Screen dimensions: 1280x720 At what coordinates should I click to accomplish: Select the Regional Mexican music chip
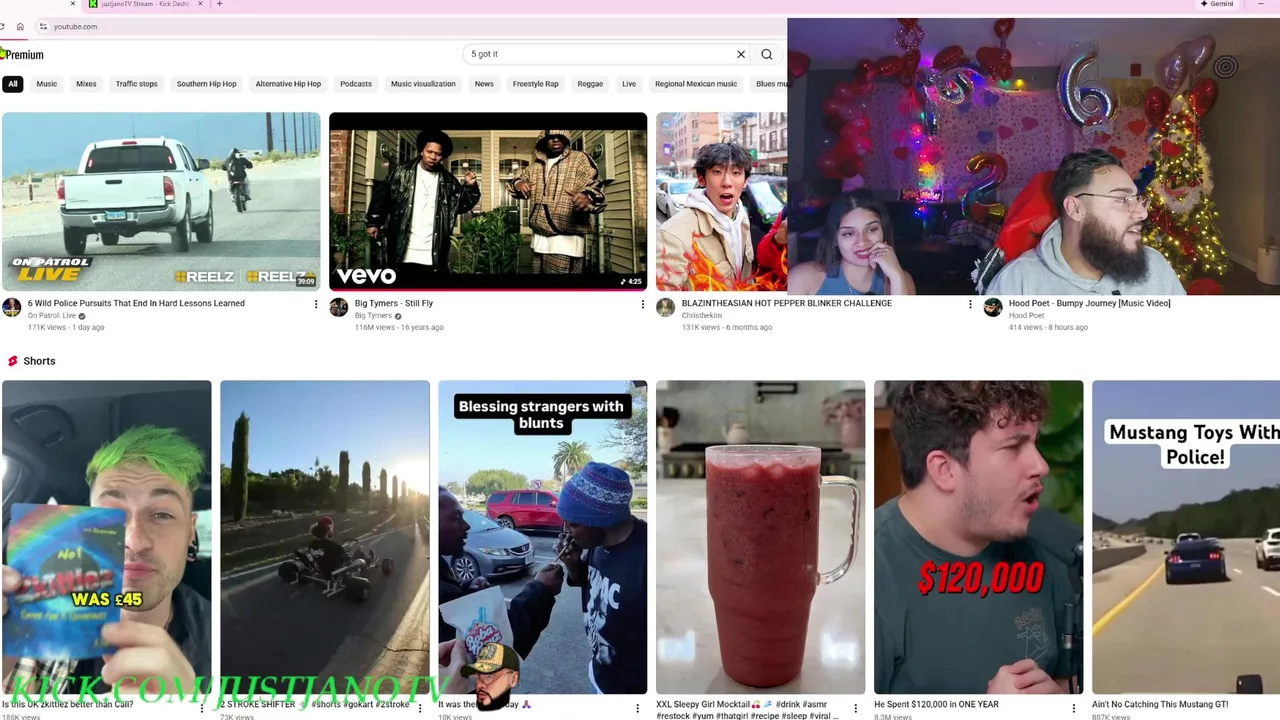tap(696, 84)
